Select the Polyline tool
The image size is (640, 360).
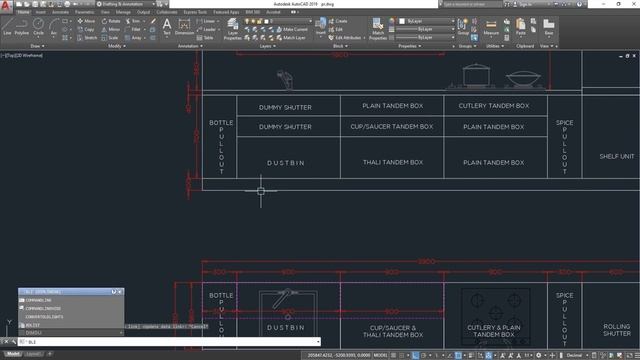tap(22, 27)
